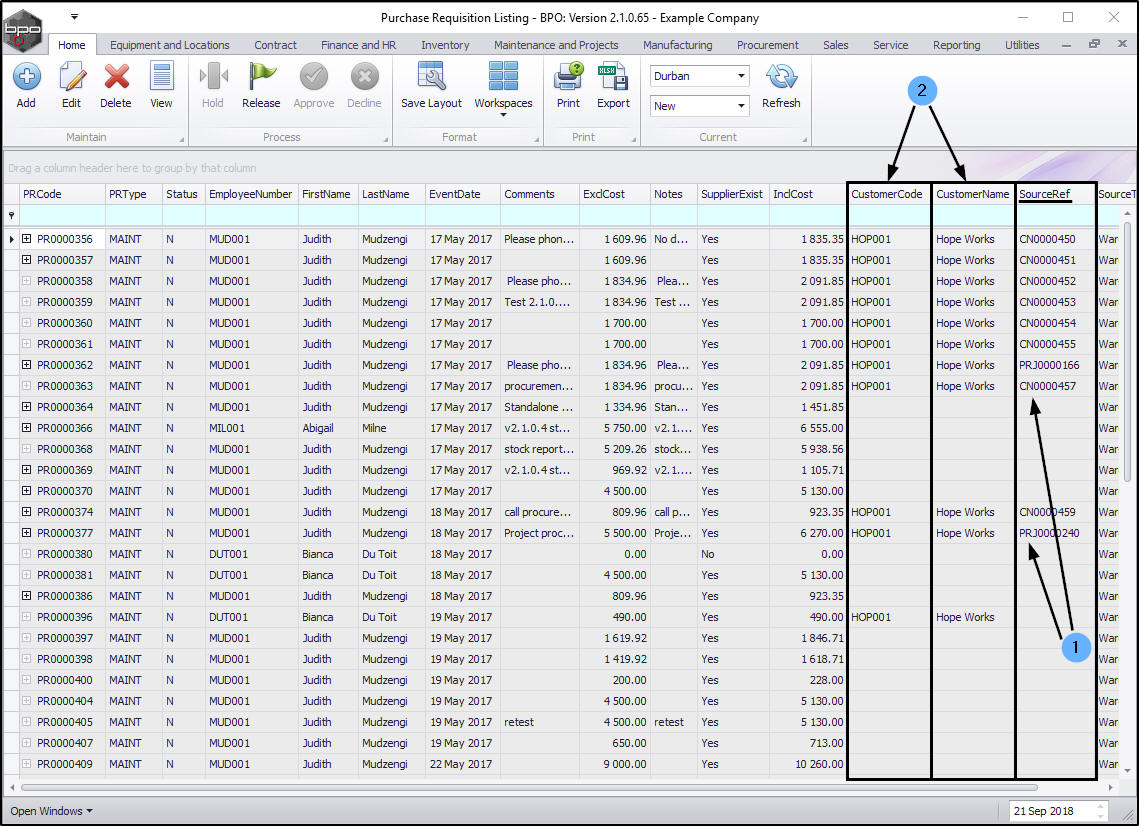The height and width of the screenshot is (826, 1139).
Task: Expand row PR0000356
Action: [27, 239]
